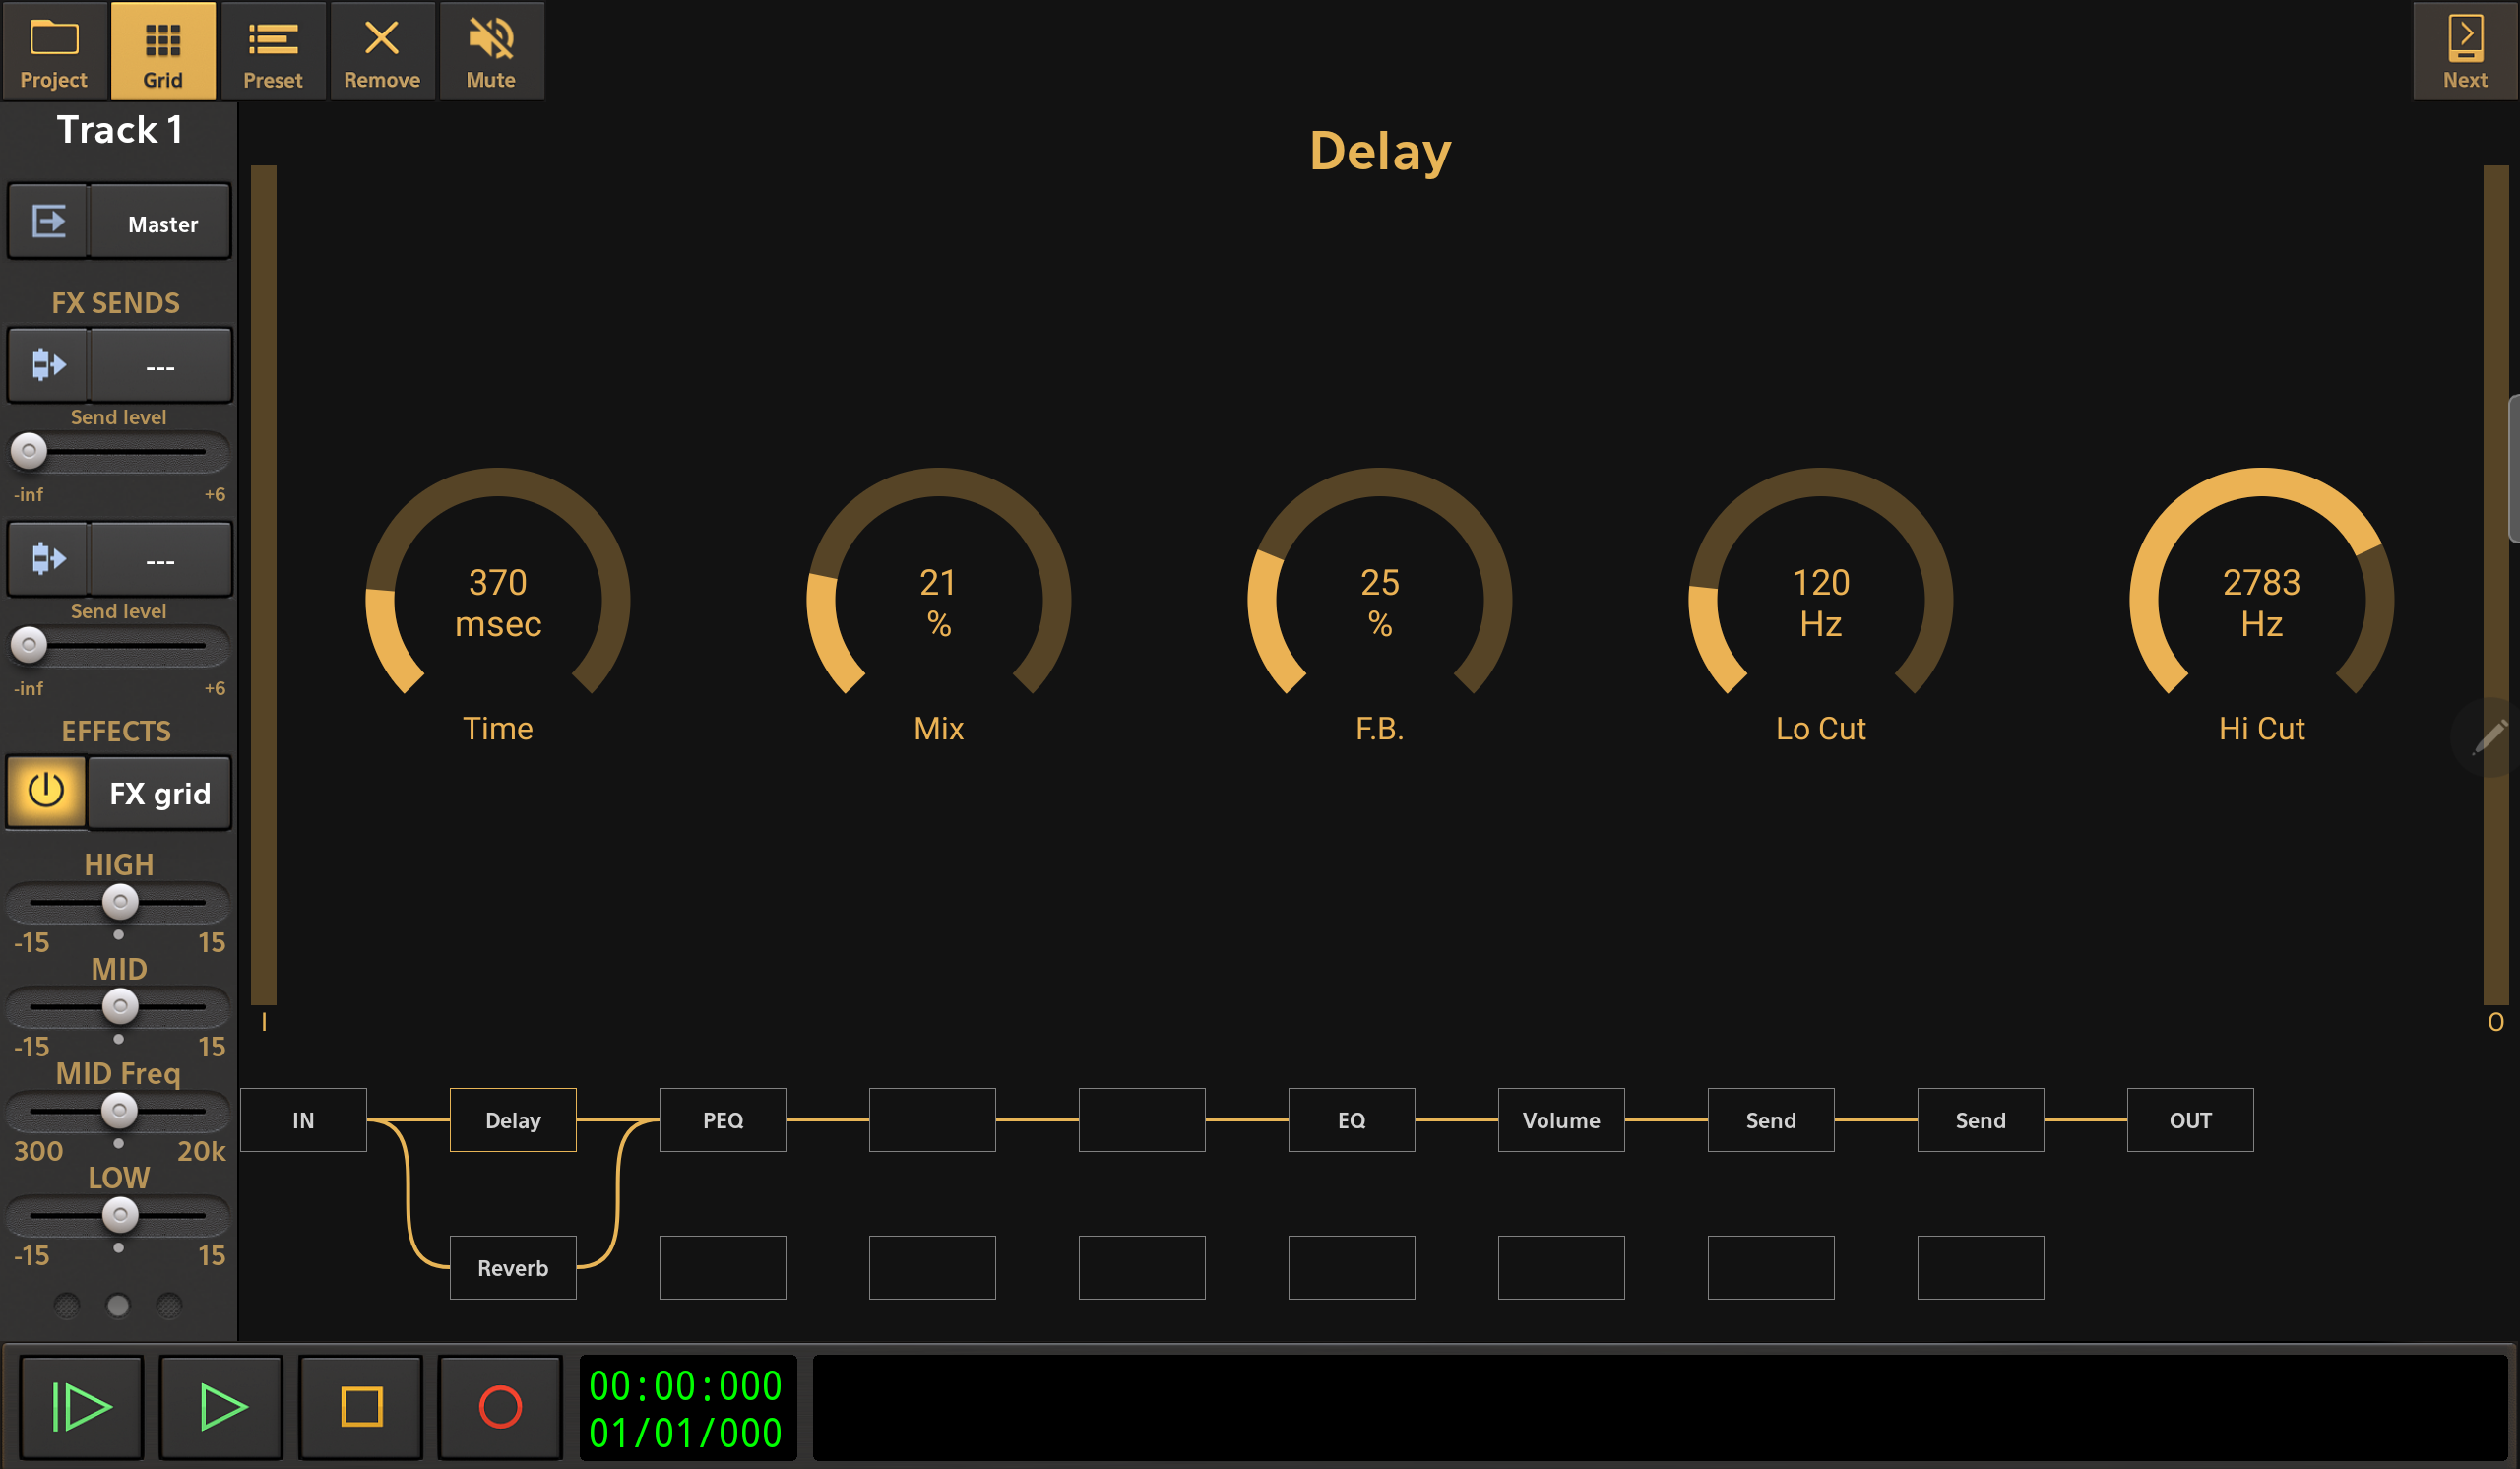Remove the Delay effect
2520x1469 pixels.
click(382, 50)
